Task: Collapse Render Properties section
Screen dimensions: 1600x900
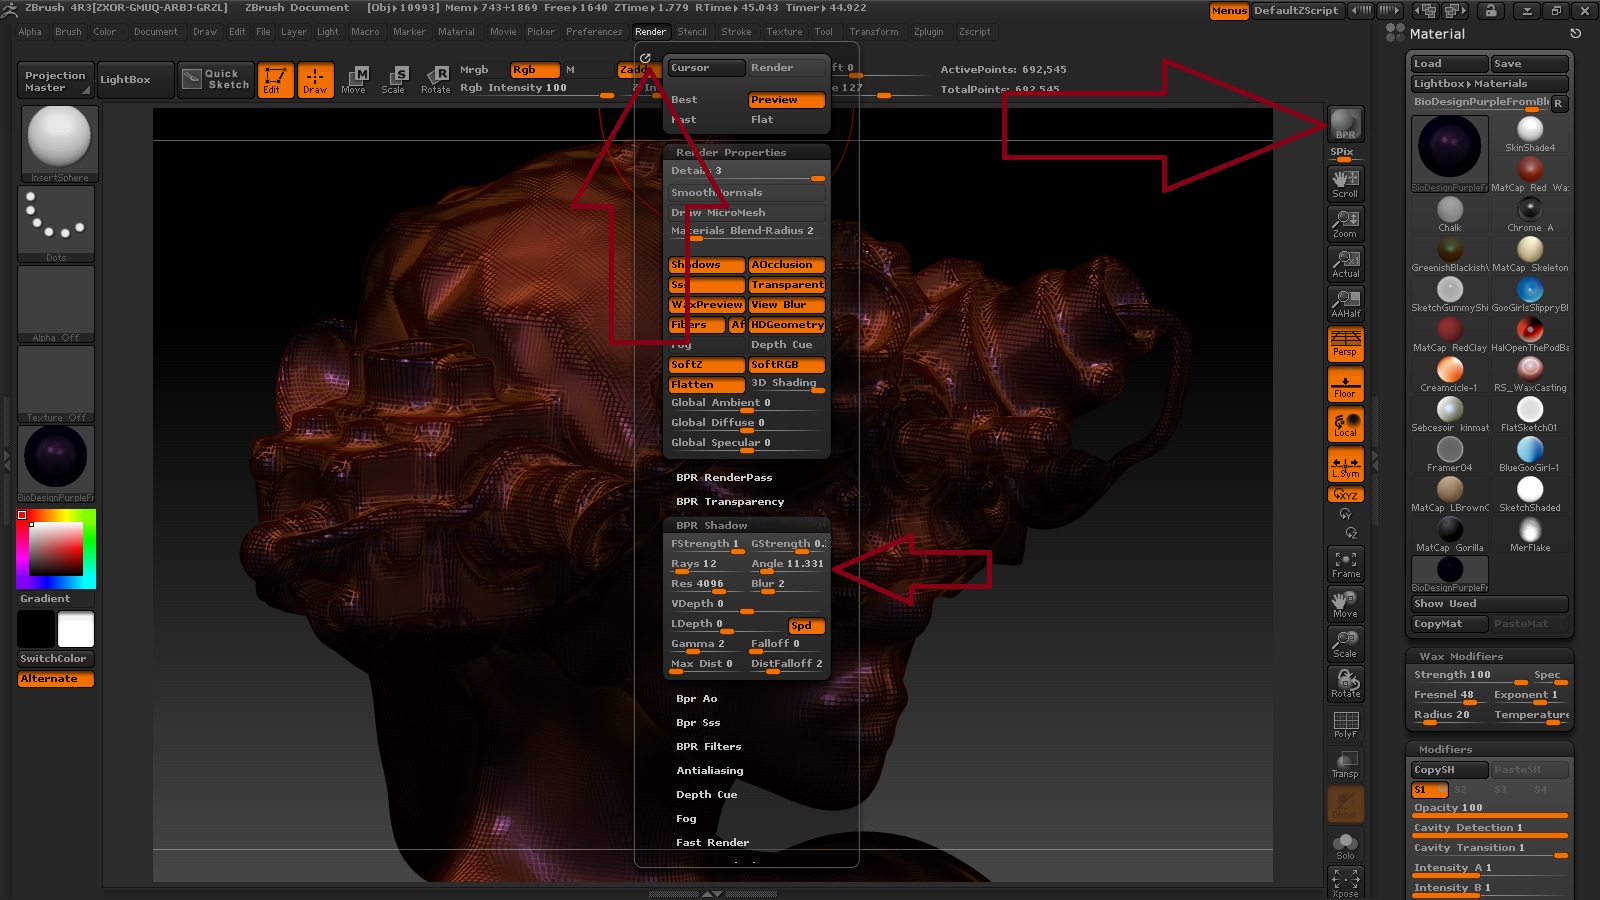Action: [x=731, y=153]
